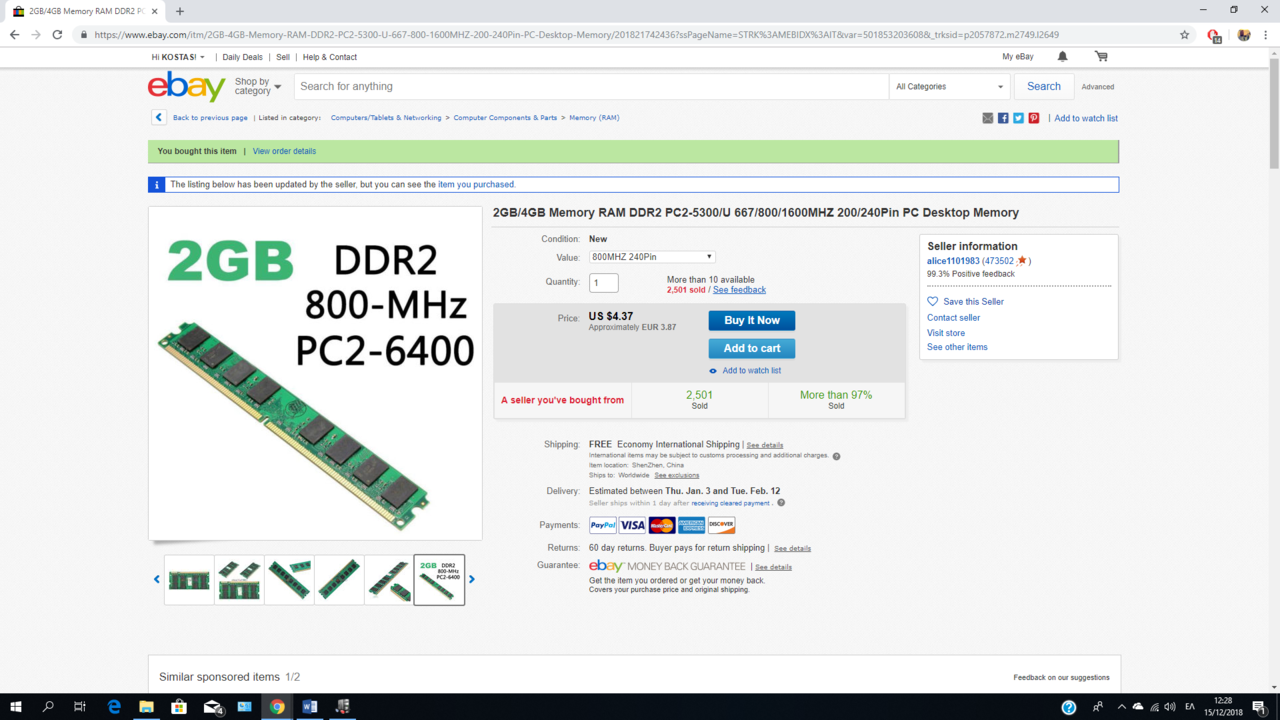Click Memory (RAM) breadcrumb
1280x720 pixels.
(594, 118)
